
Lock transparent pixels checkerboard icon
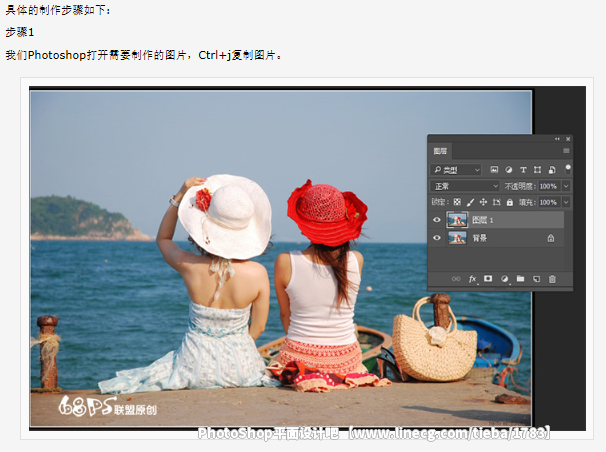[x=457, y=202]
